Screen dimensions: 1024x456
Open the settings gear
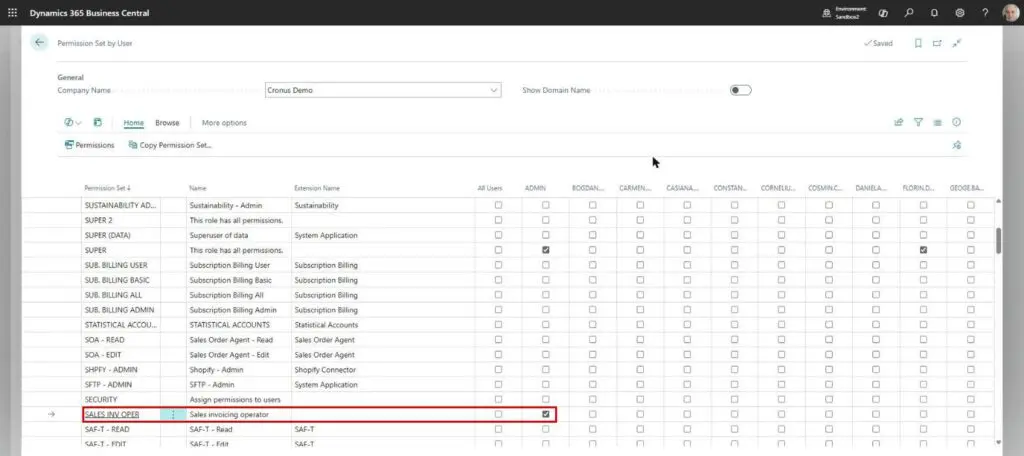point(960,12)
